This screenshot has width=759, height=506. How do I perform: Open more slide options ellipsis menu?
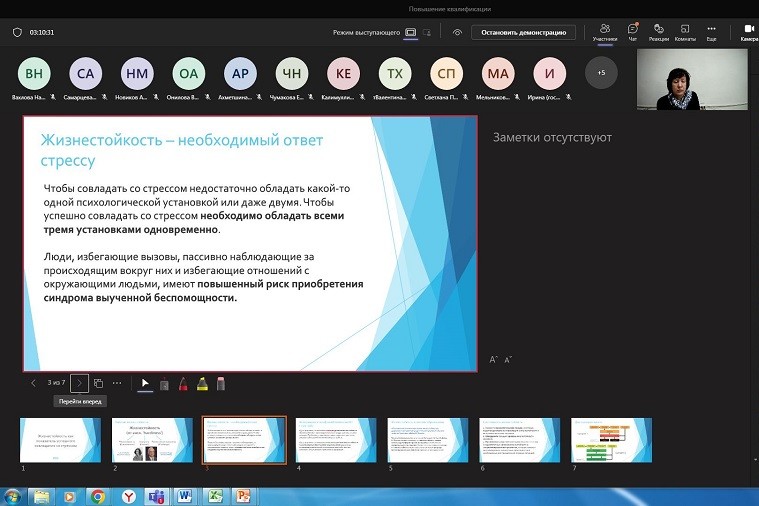117,383
